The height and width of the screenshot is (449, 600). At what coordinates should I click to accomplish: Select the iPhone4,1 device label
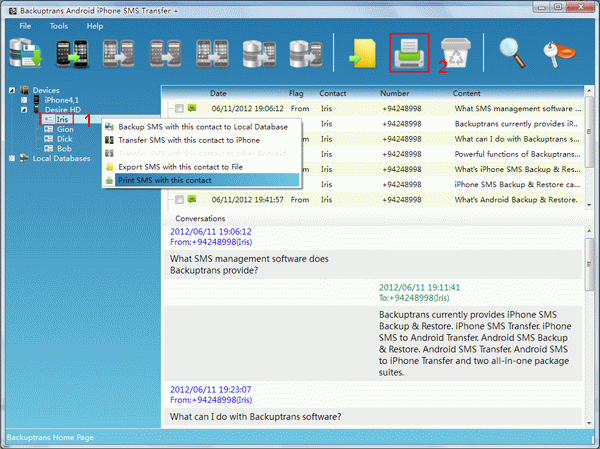tap(61, 100)
